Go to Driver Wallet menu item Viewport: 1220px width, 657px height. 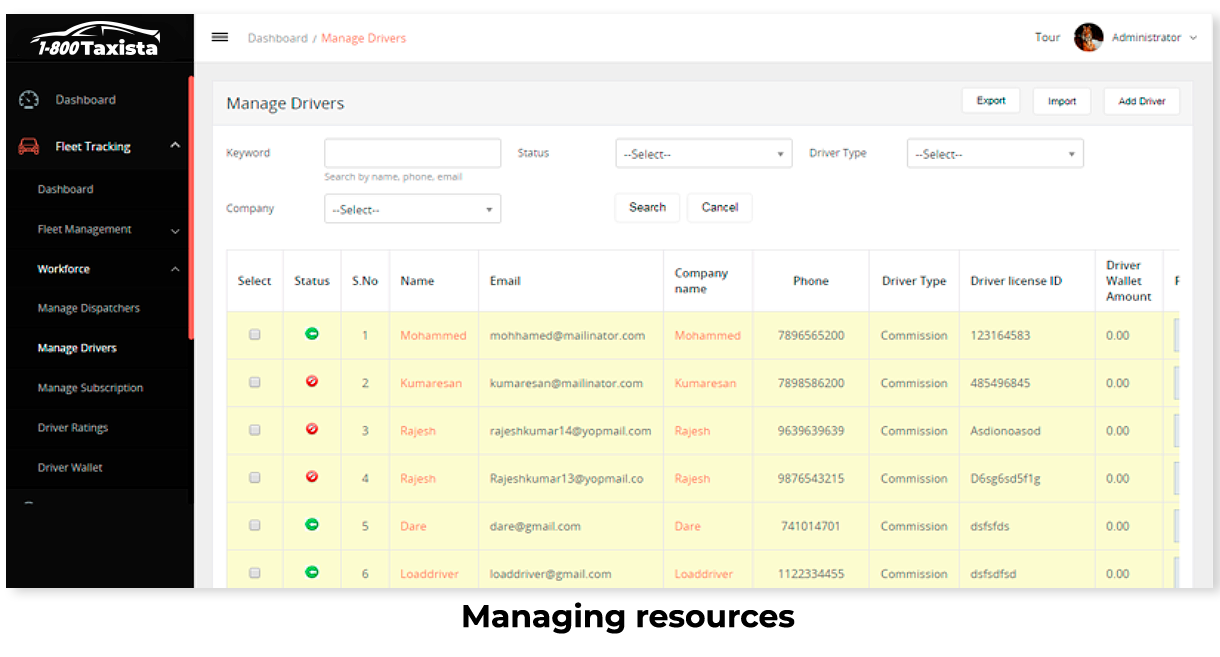70,467
